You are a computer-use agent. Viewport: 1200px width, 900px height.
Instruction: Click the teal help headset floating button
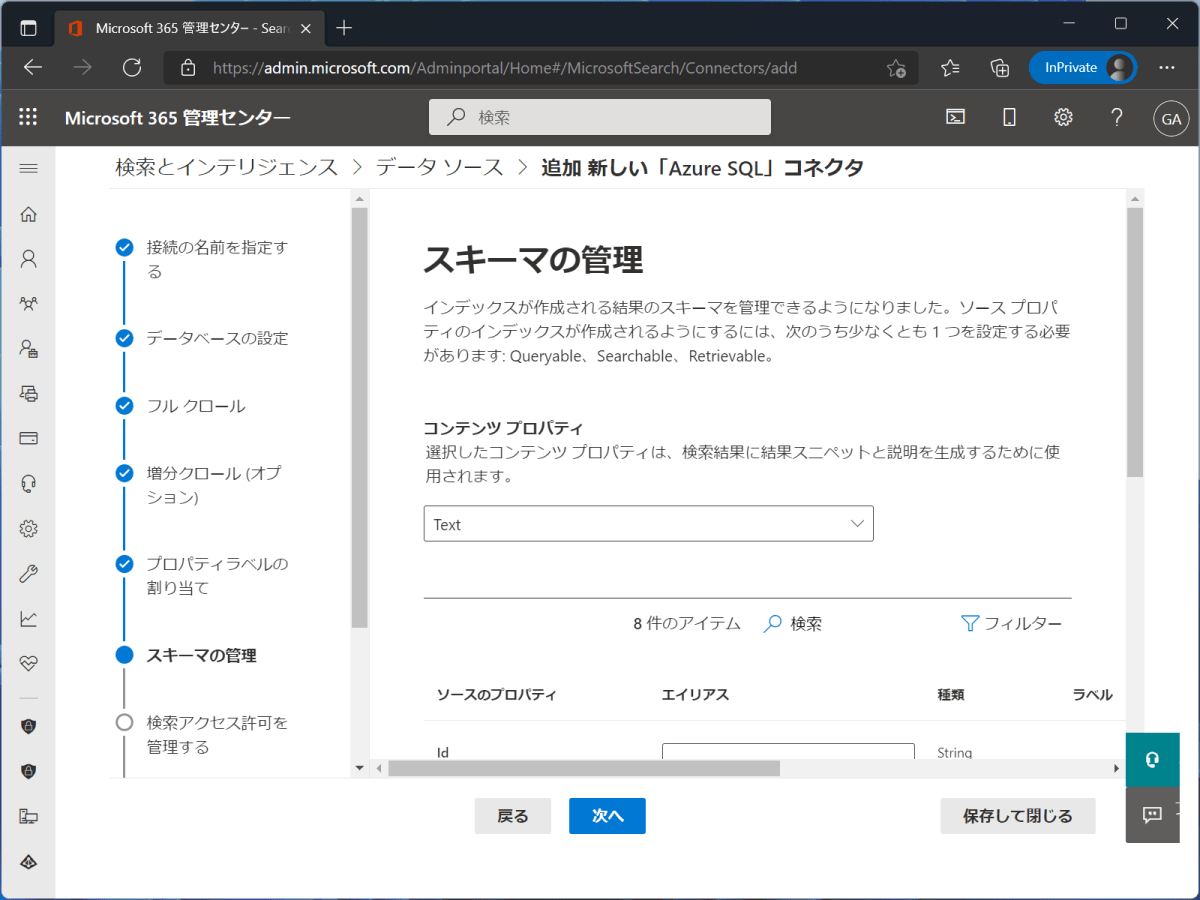(x=1152, y=760)
